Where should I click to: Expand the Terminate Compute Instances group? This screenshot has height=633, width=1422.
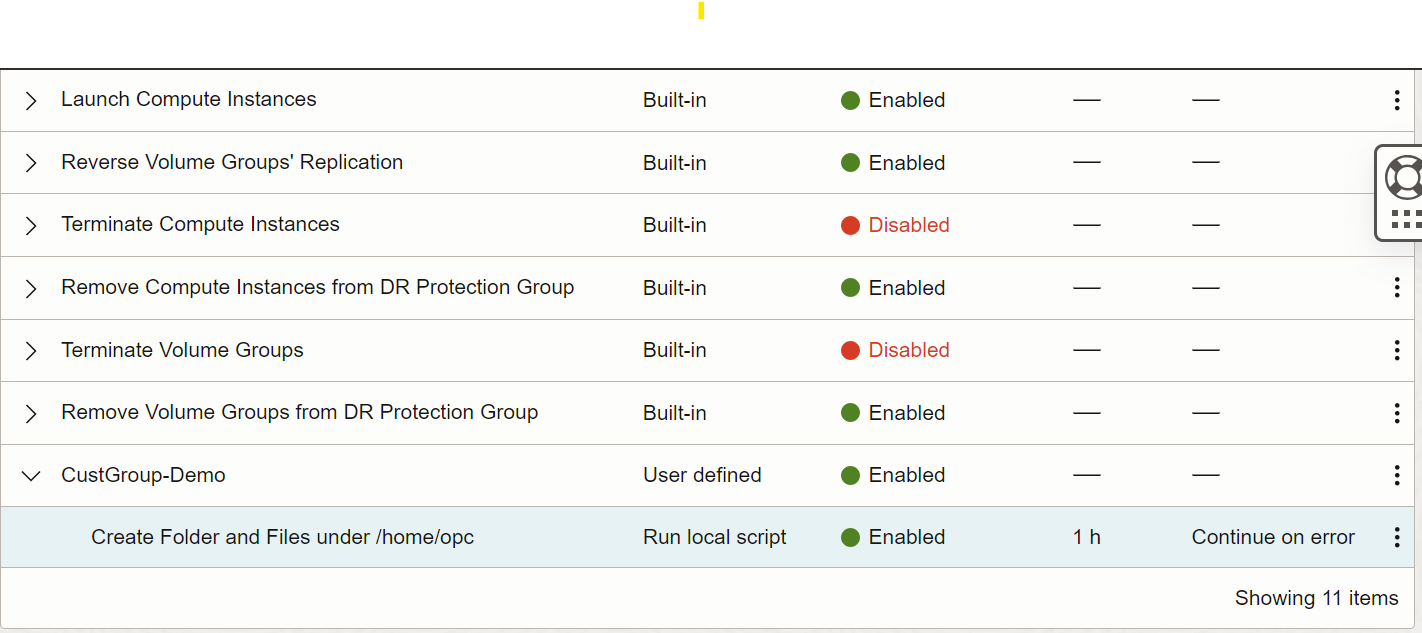30,225
